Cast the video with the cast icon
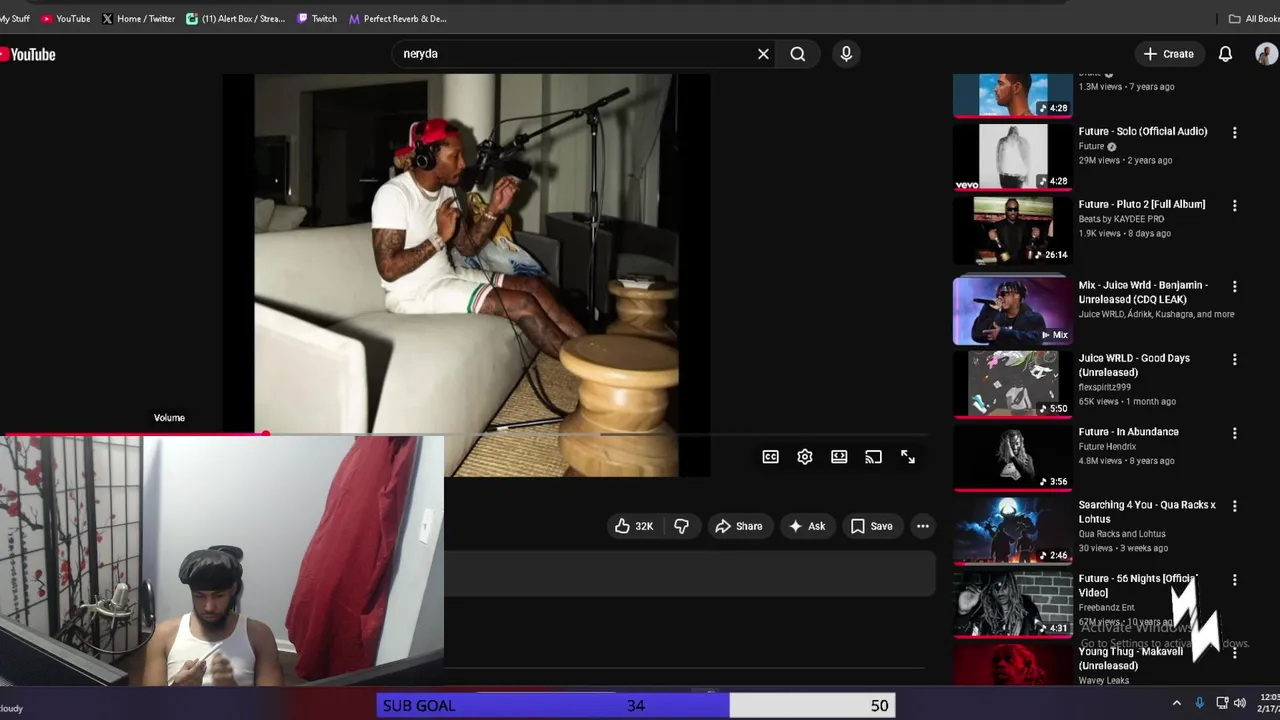Viewport: 1280px width, 720px height. click(873, 457)
